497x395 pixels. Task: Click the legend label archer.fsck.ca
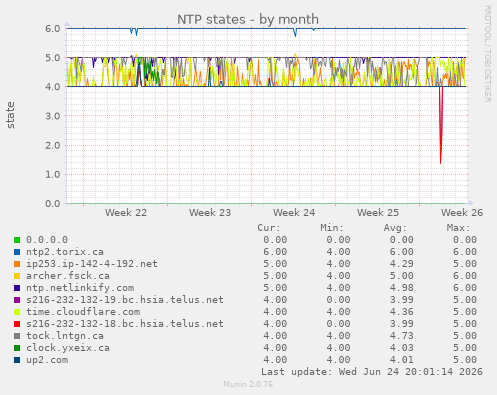[x=68, y=276]
